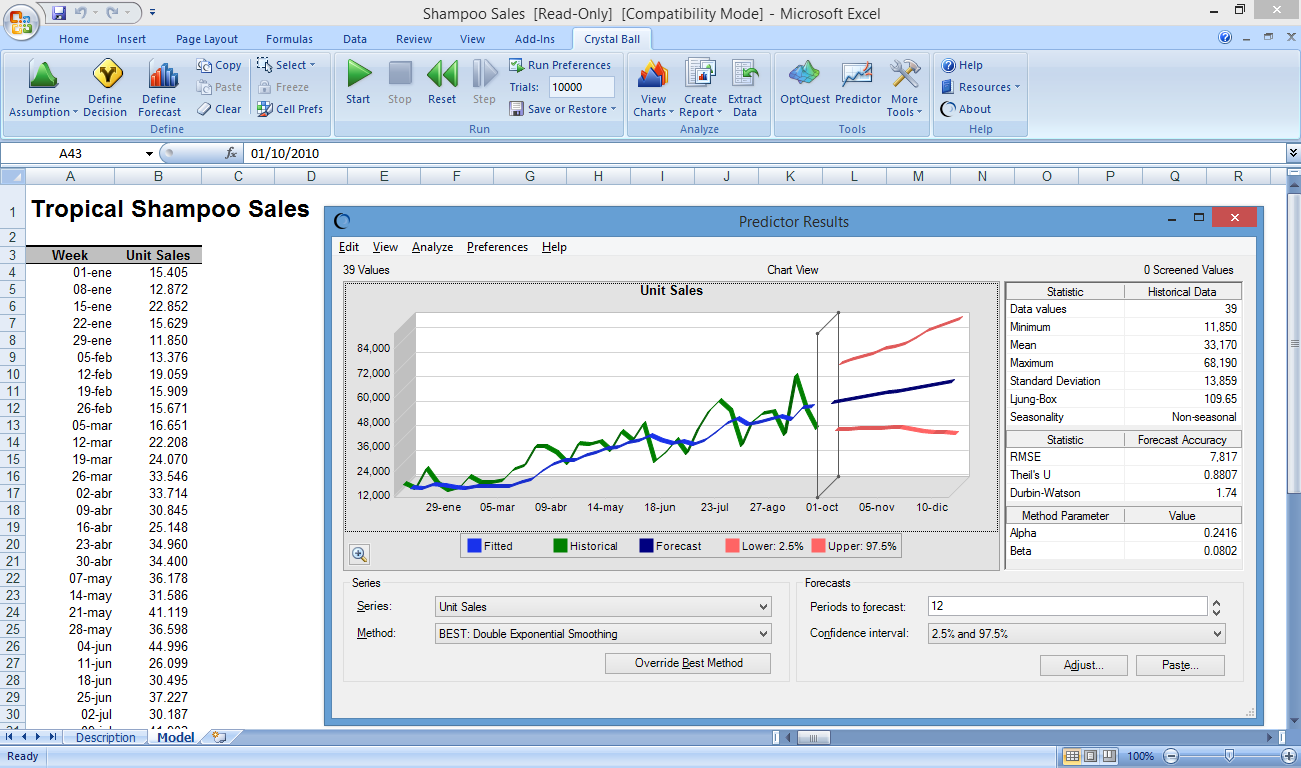Viewport: 1301px width, 768px height.
Task: Open the Home ribbon tab
Action: pyautogui.click(x=74, y=39)
